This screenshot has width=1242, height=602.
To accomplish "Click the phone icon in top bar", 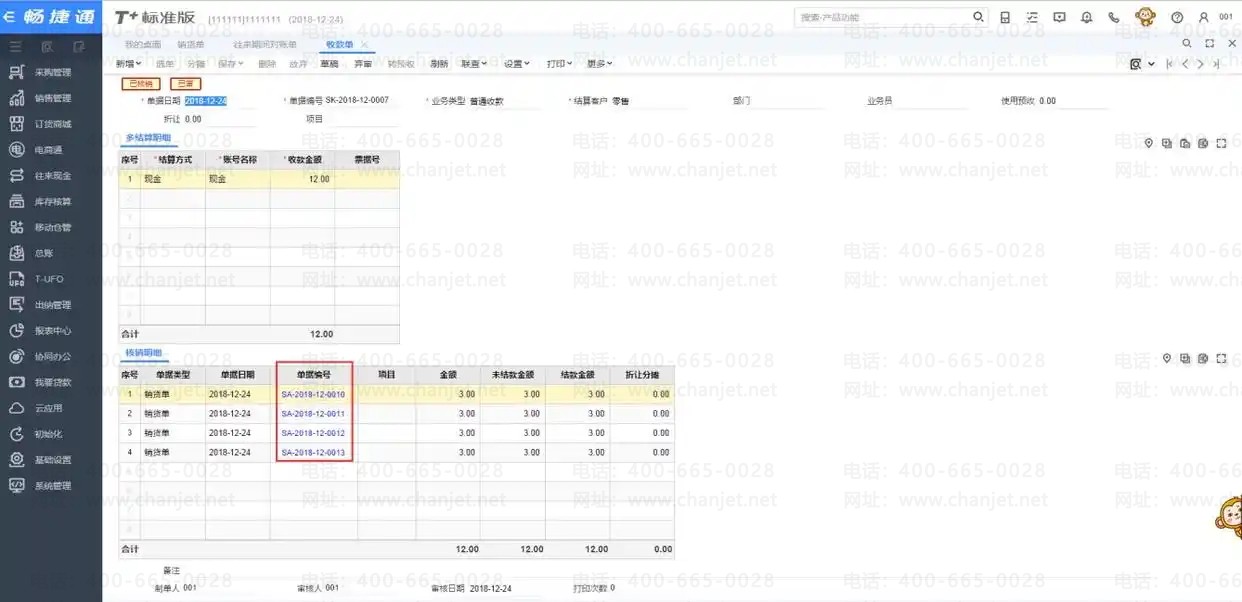I will (1114, 17).
